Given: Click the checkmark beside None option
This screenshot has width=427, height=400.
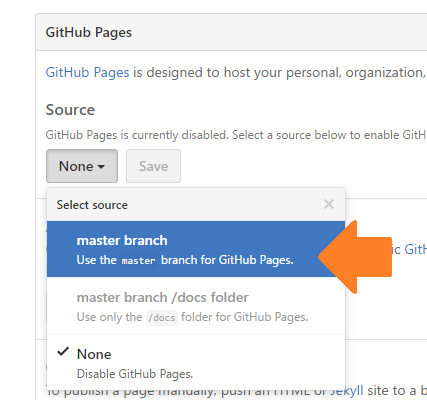Looking at the screenshot, I should tap(63, 352).
